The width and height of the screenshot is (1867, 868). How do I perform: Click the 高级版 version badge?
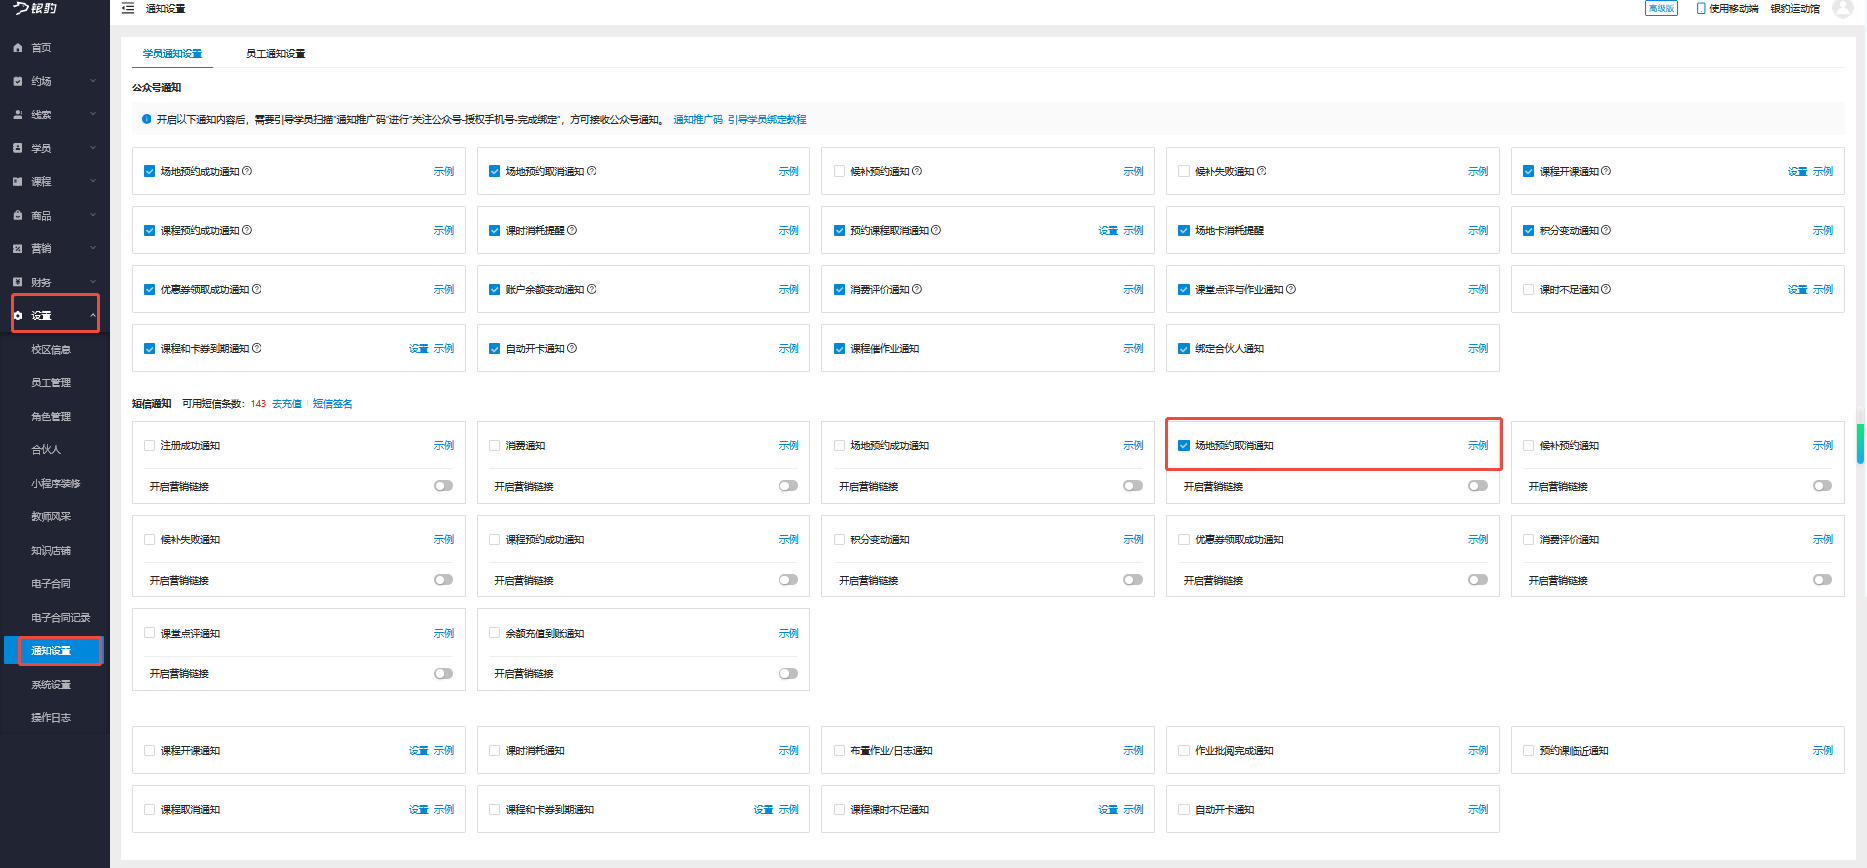[1661, 8]
